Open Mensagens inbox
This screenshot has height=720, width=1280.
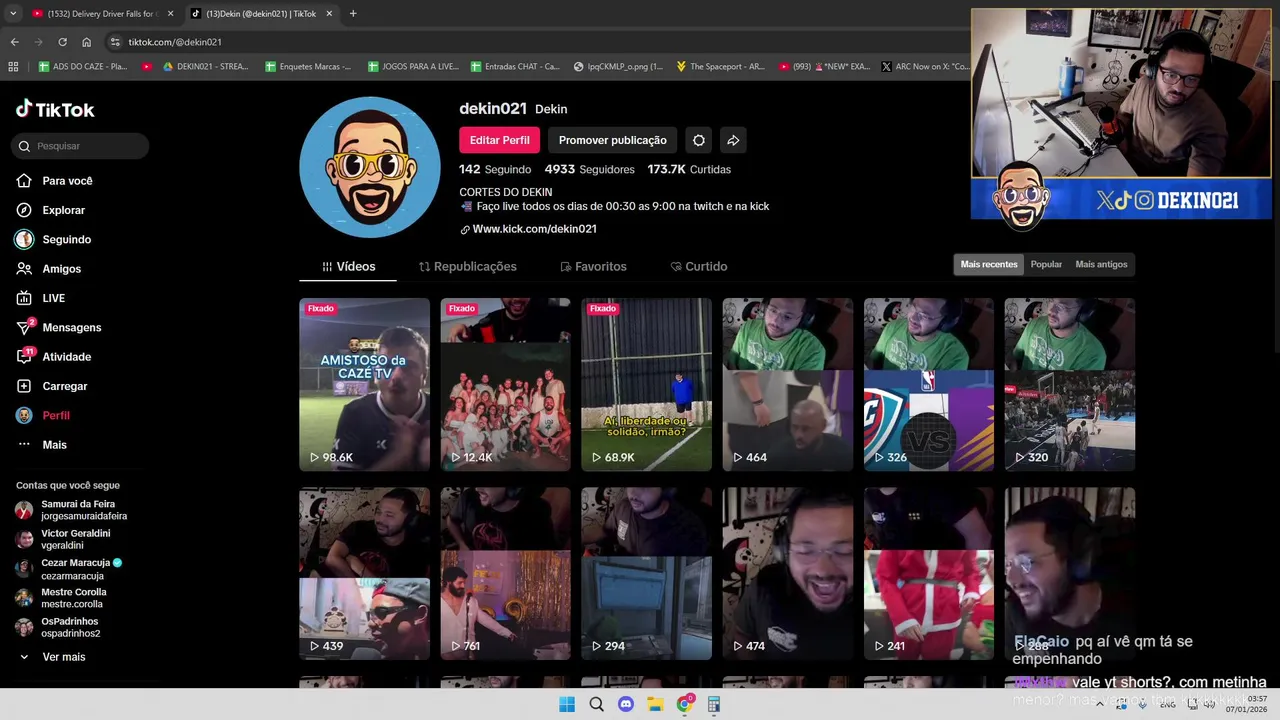(59, 327)
